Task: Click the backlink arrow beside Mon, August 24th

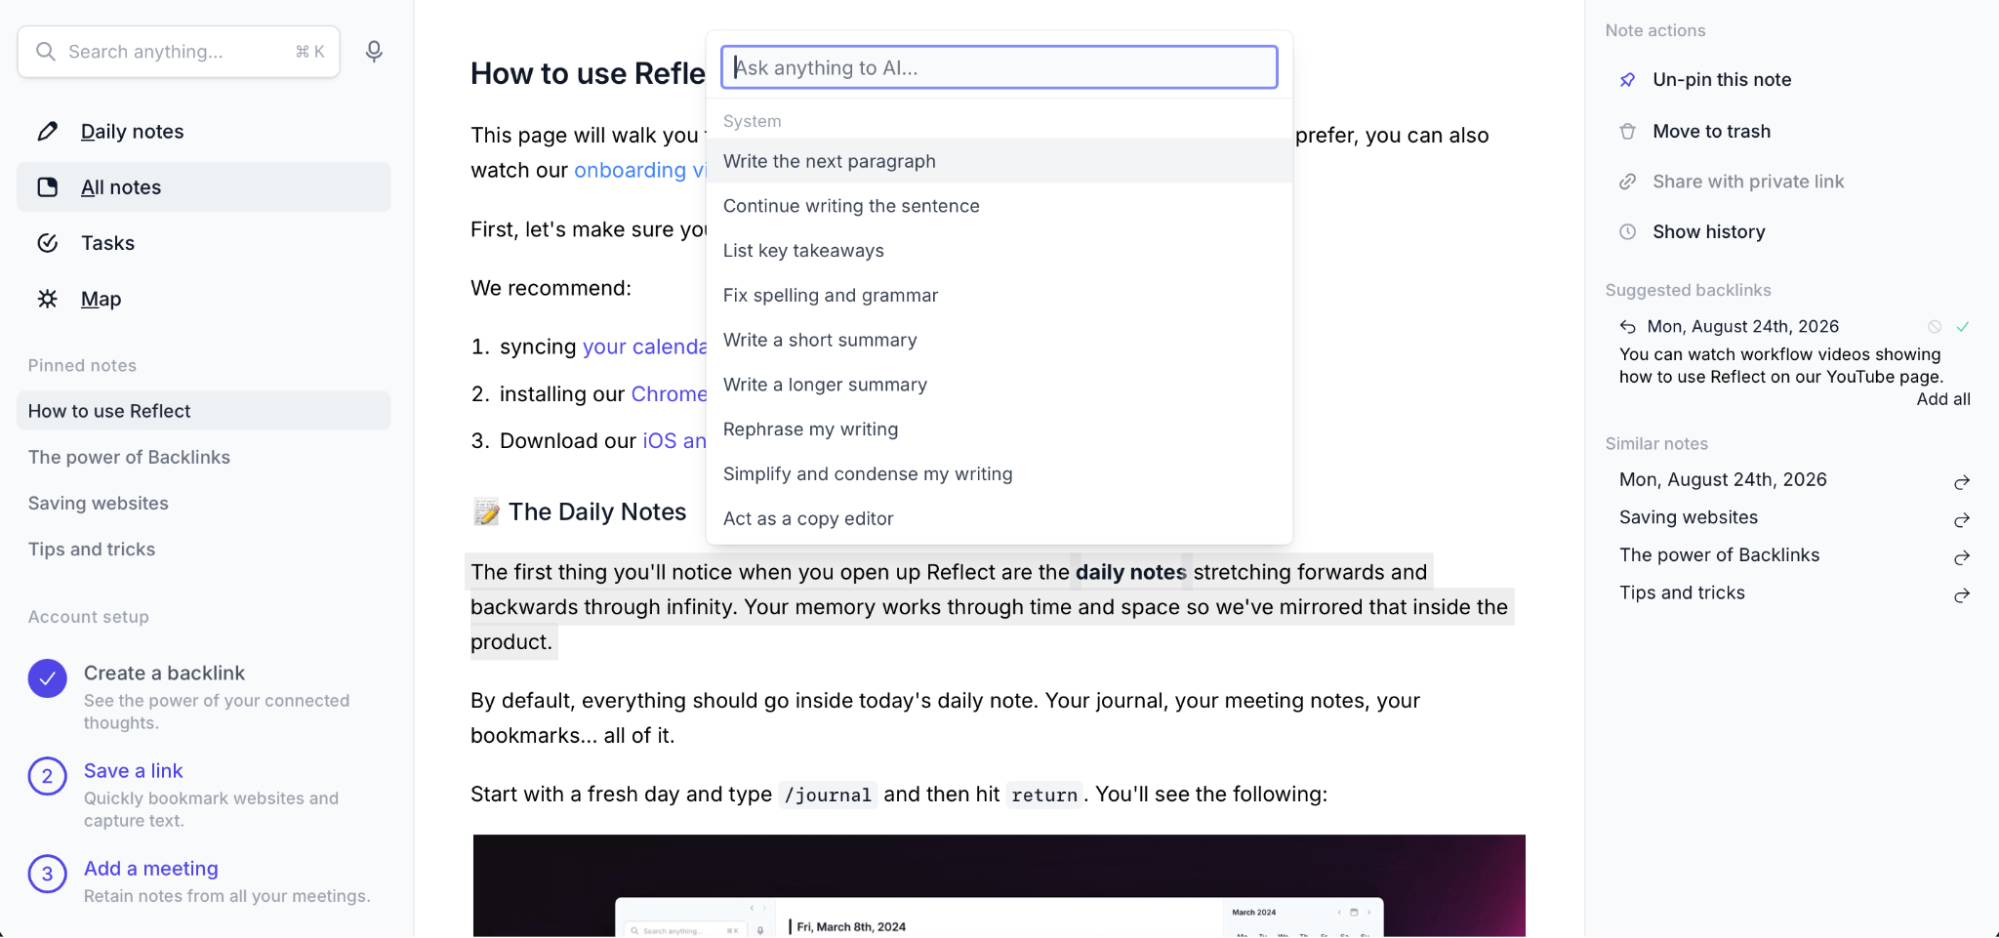Action: coord(1628,327)
